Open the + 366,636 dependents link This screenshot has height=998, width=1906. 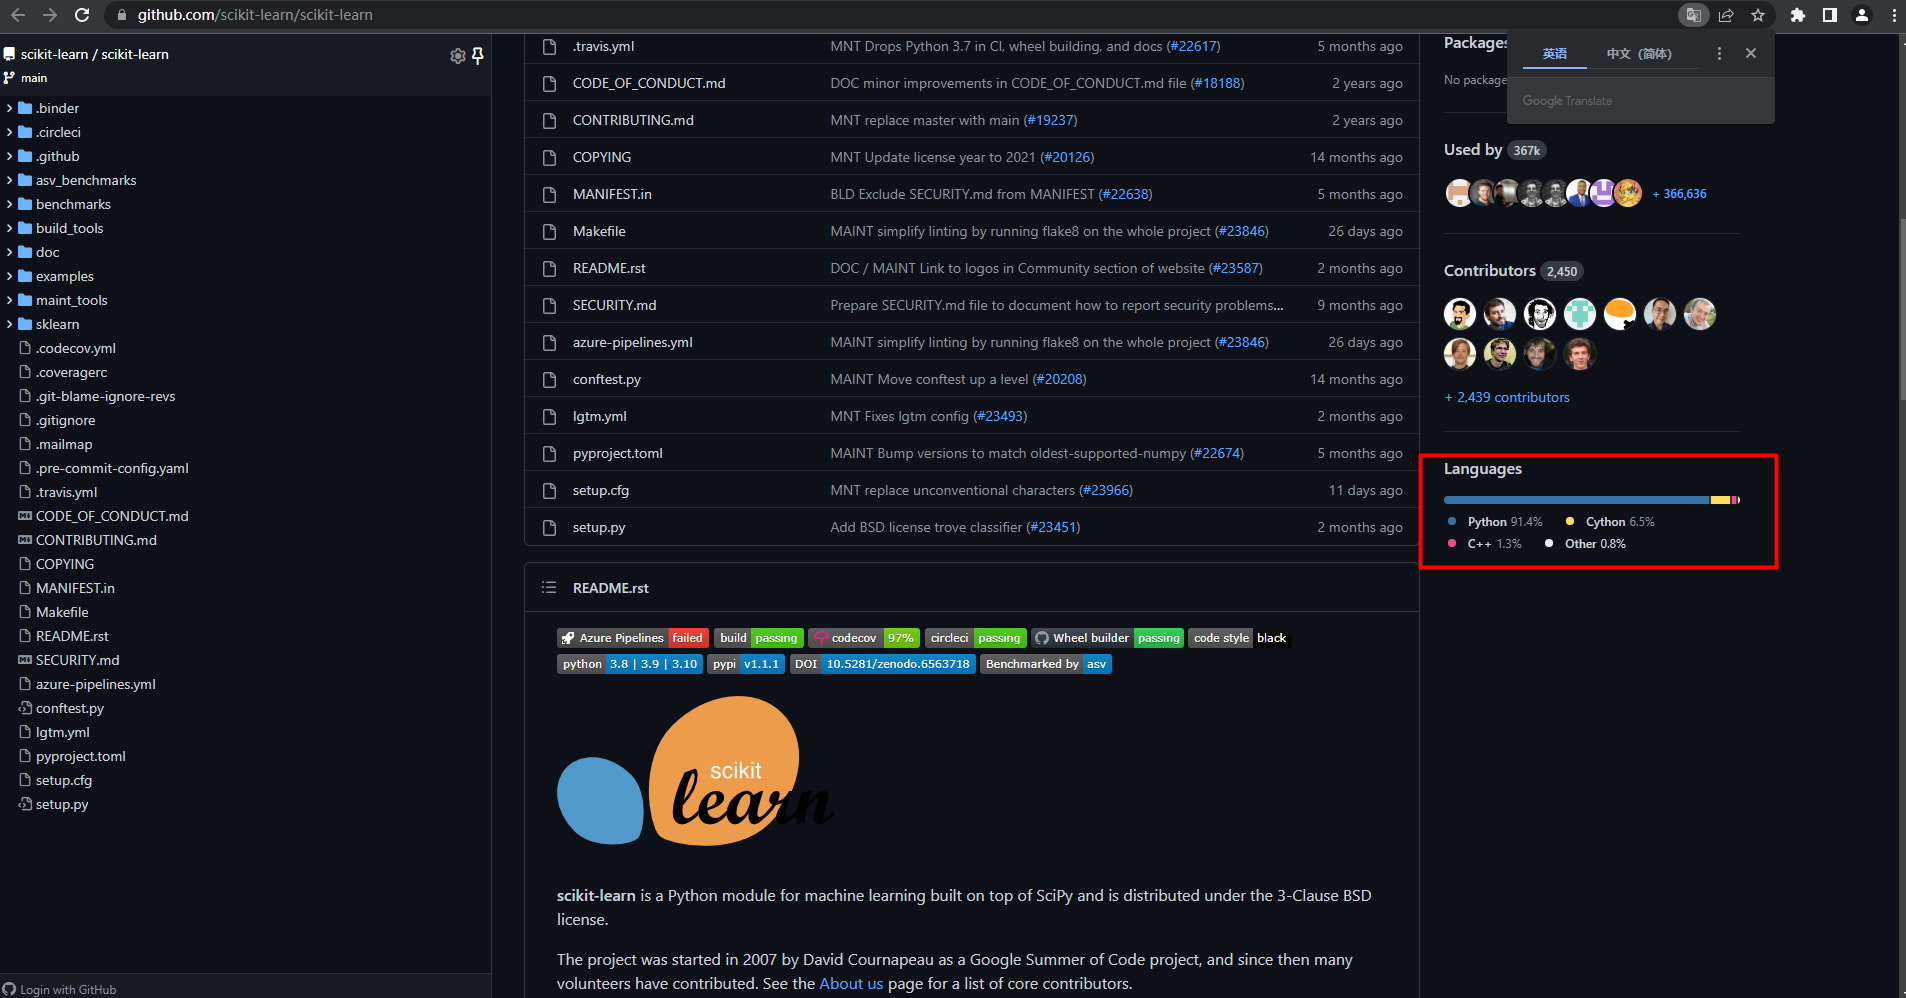(x=1679, y=194)
